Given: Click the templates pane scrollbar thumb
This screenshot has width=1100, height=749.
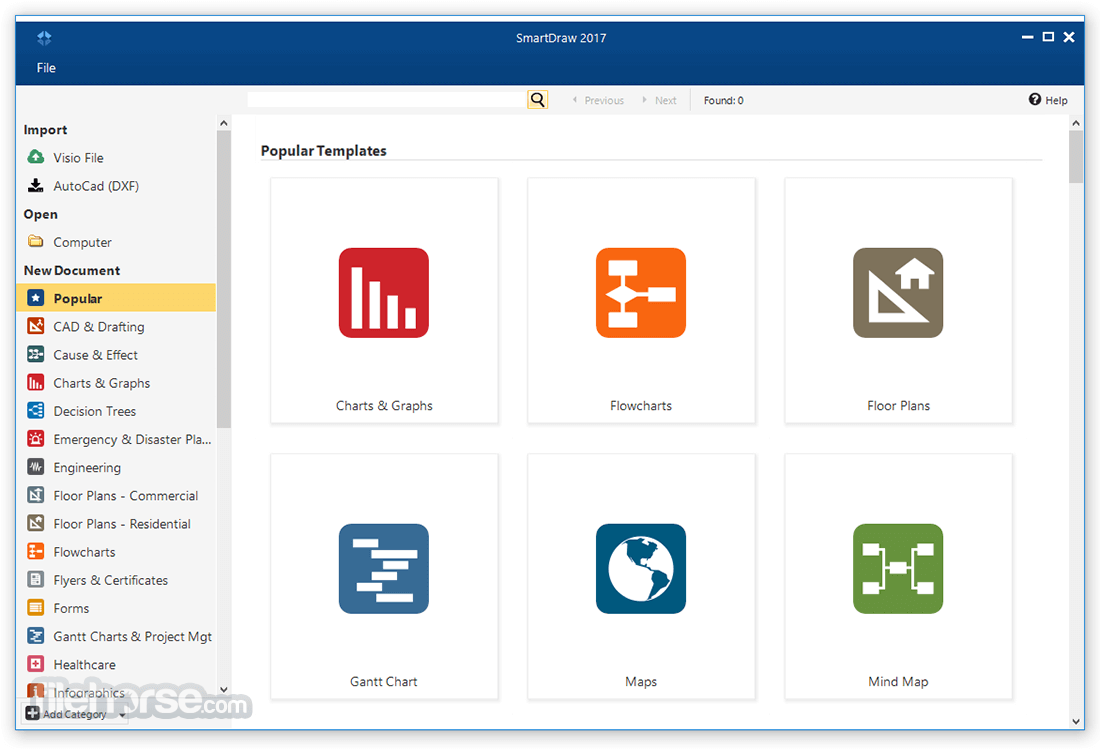Looking at the screenshot, I should (1076, 157).
